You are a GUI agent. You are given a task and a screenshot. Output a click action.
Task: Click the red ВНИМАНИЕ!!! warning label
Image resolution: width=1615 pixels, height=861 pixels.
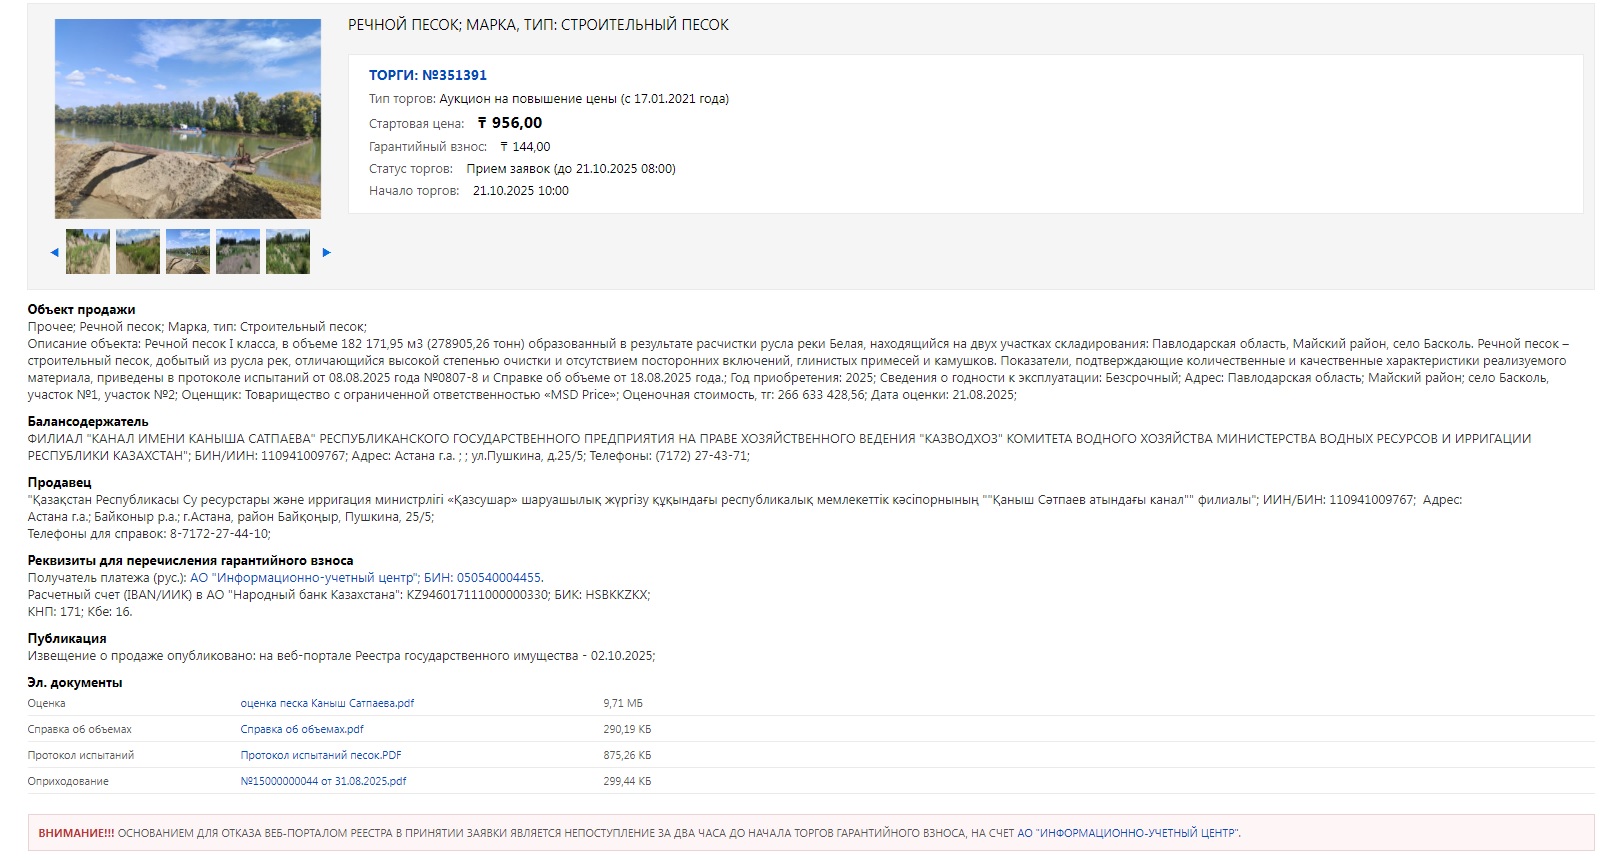(x=76, y=833)
